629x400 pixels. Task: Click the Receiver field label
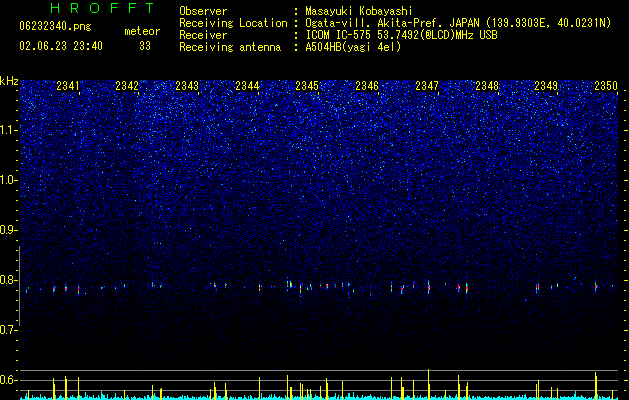coord(203,35)
